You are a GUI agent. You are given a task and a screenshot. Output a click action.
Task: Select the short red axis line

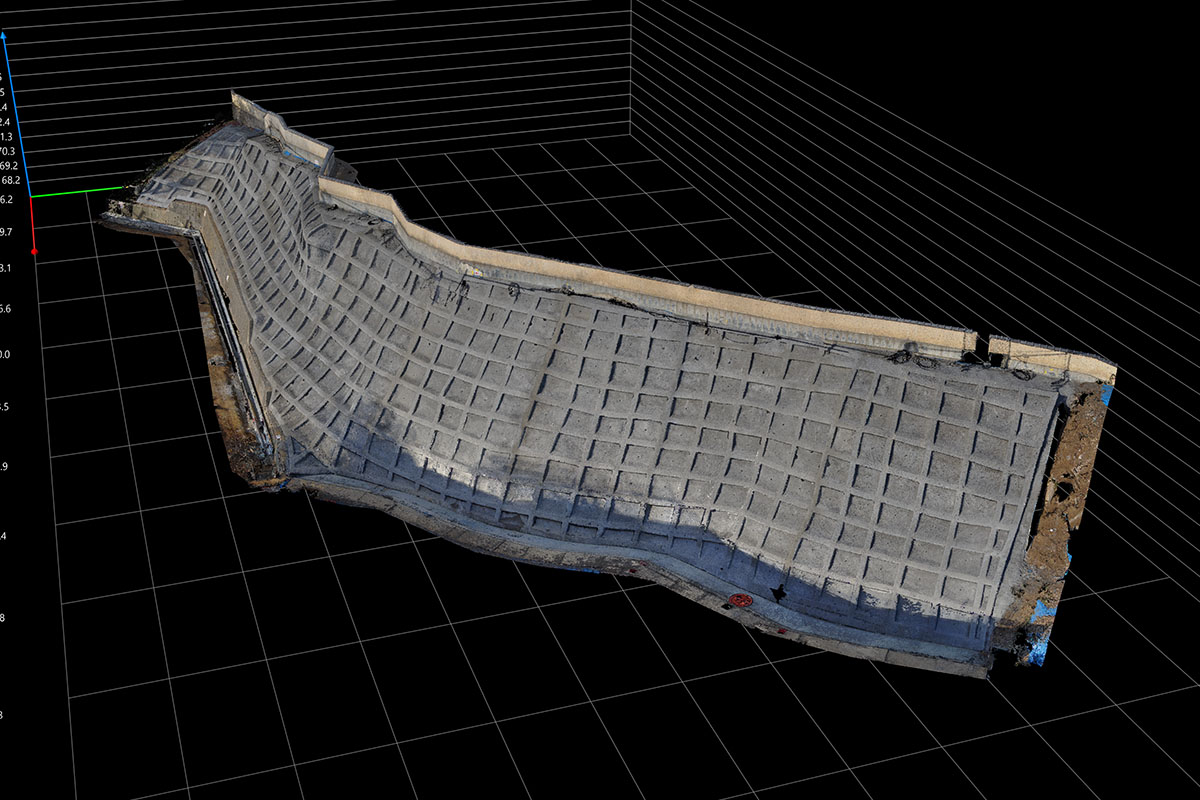tap(32, 224)
